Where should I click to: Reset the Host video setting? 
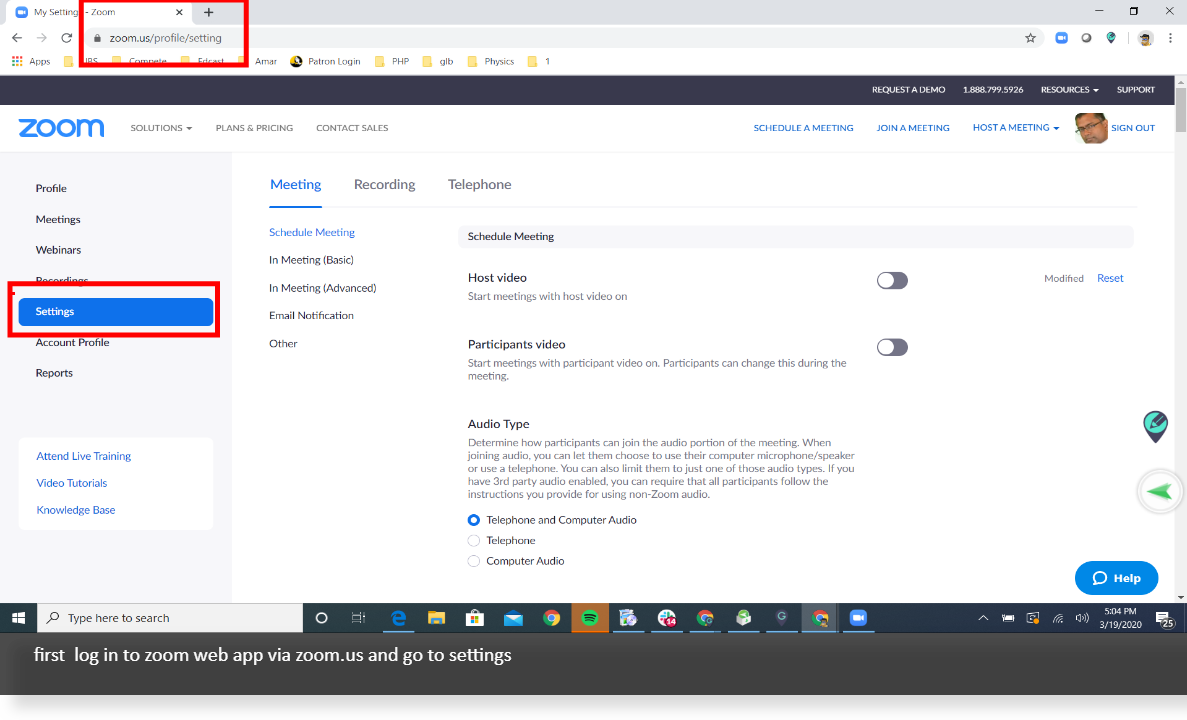point(1110,279)
